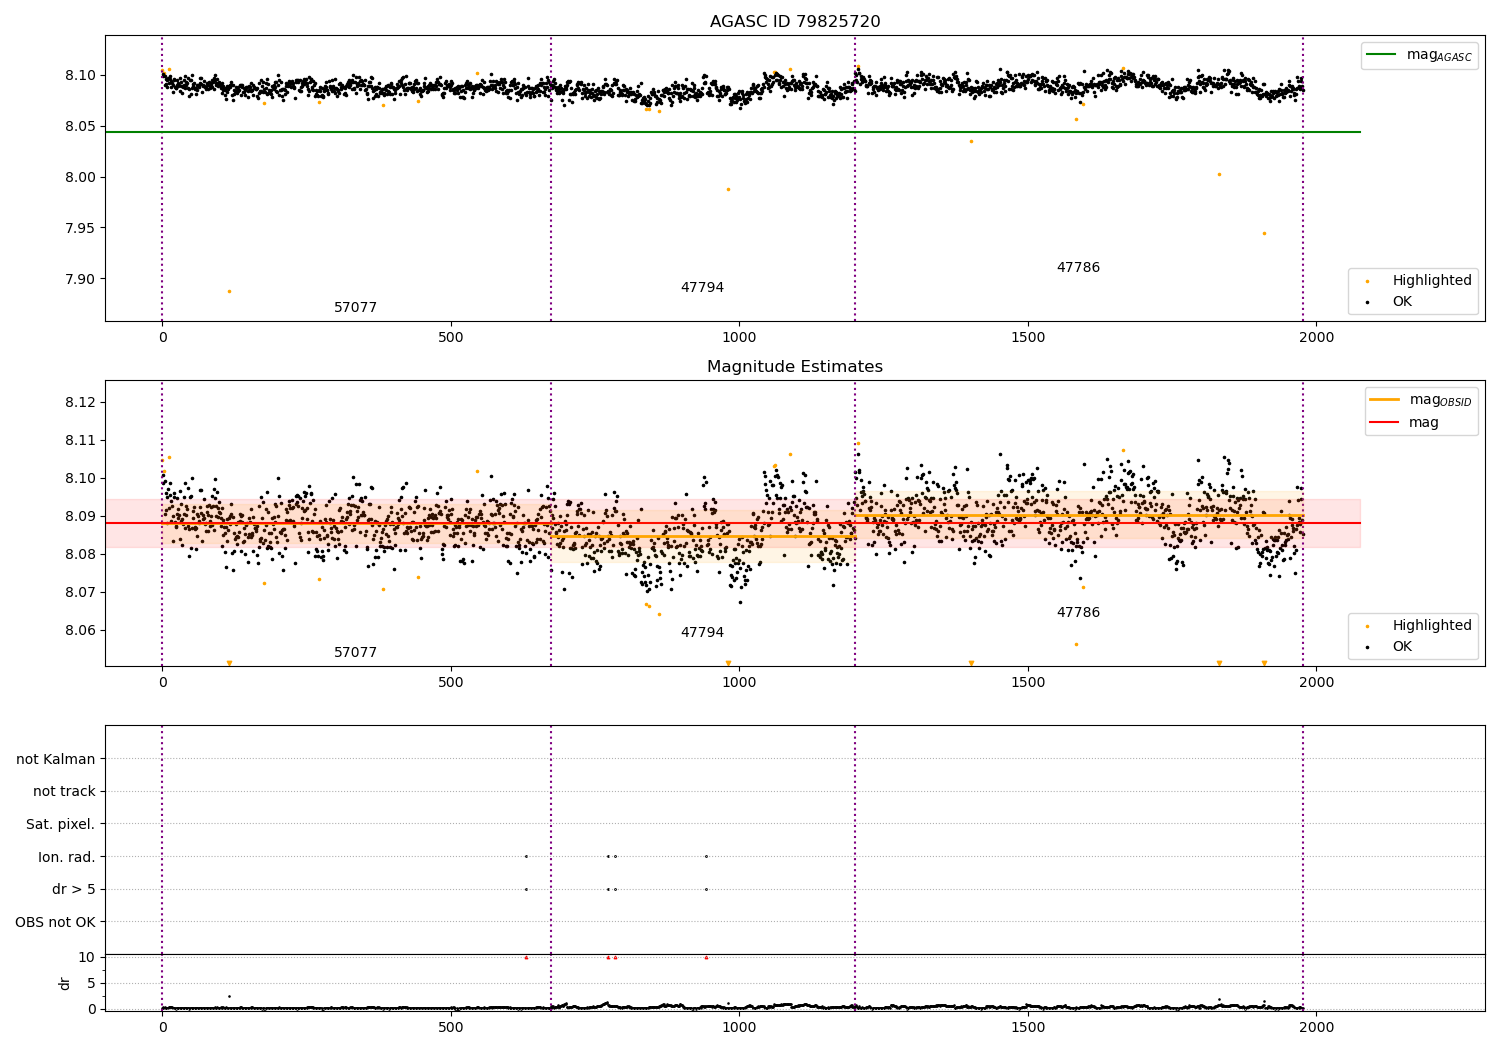Click the lowest orange point in AGASC plot
This screenshot has height=1050, width=1500.
(x=229, y=292)
